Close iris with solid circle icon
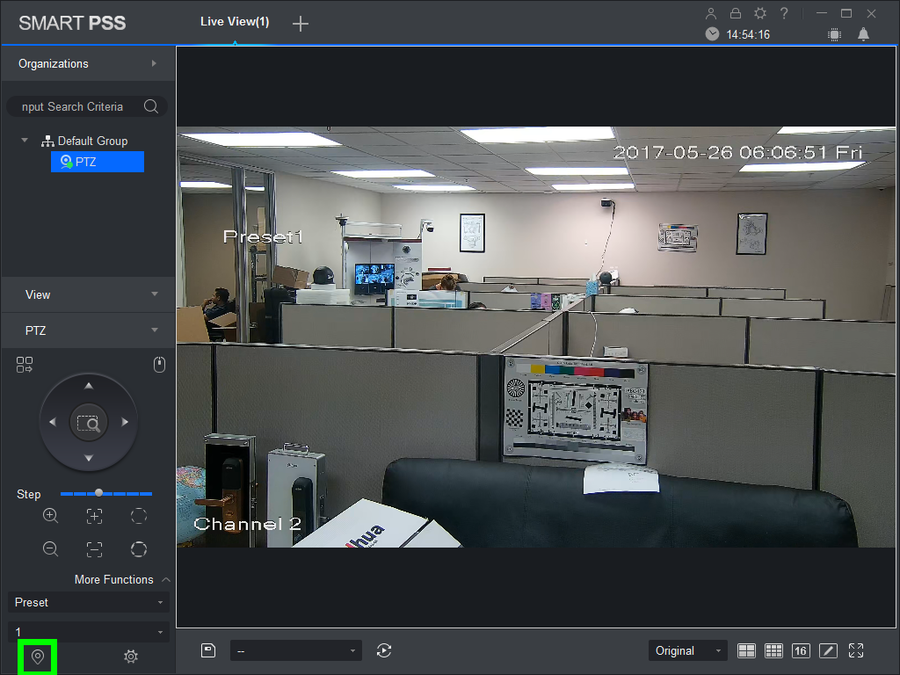The image size is (900, 675). (139, 549)
